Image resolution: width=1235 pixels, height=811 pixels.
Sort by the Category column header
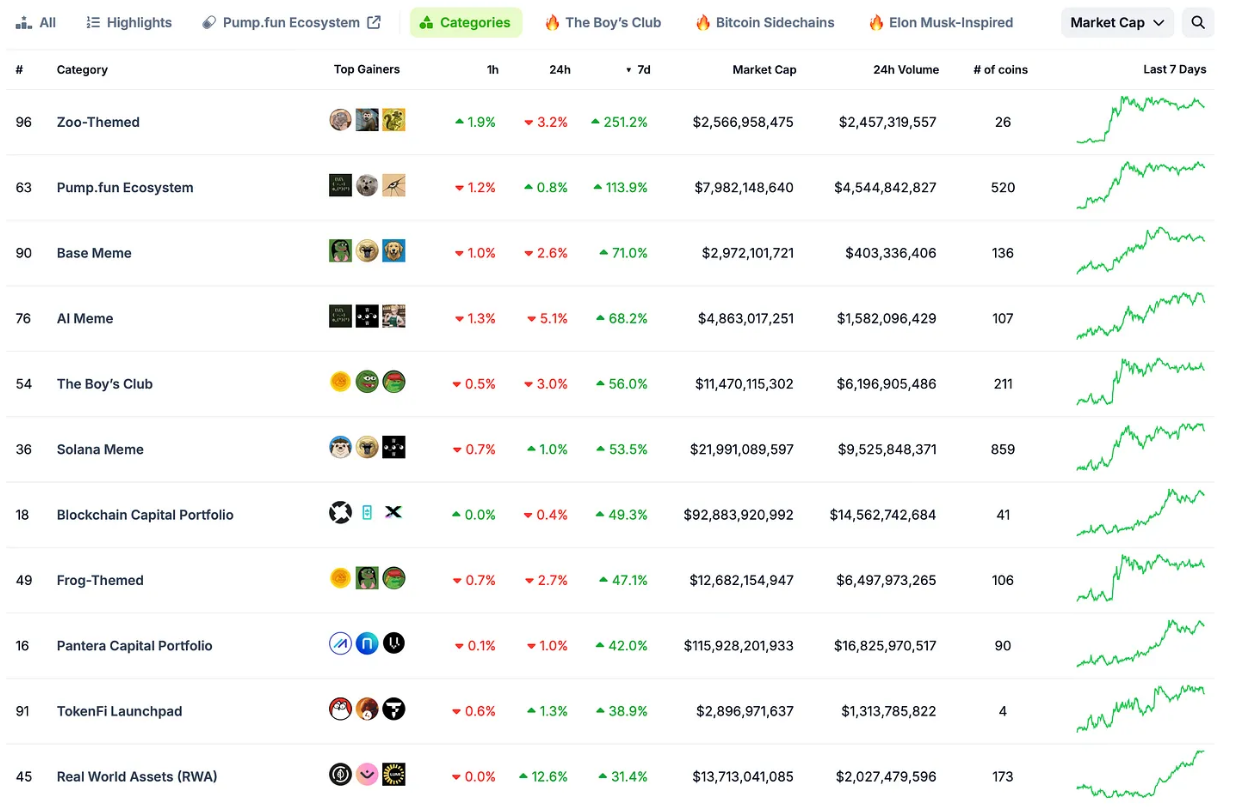pyautogui.click(x=82, y=70)
